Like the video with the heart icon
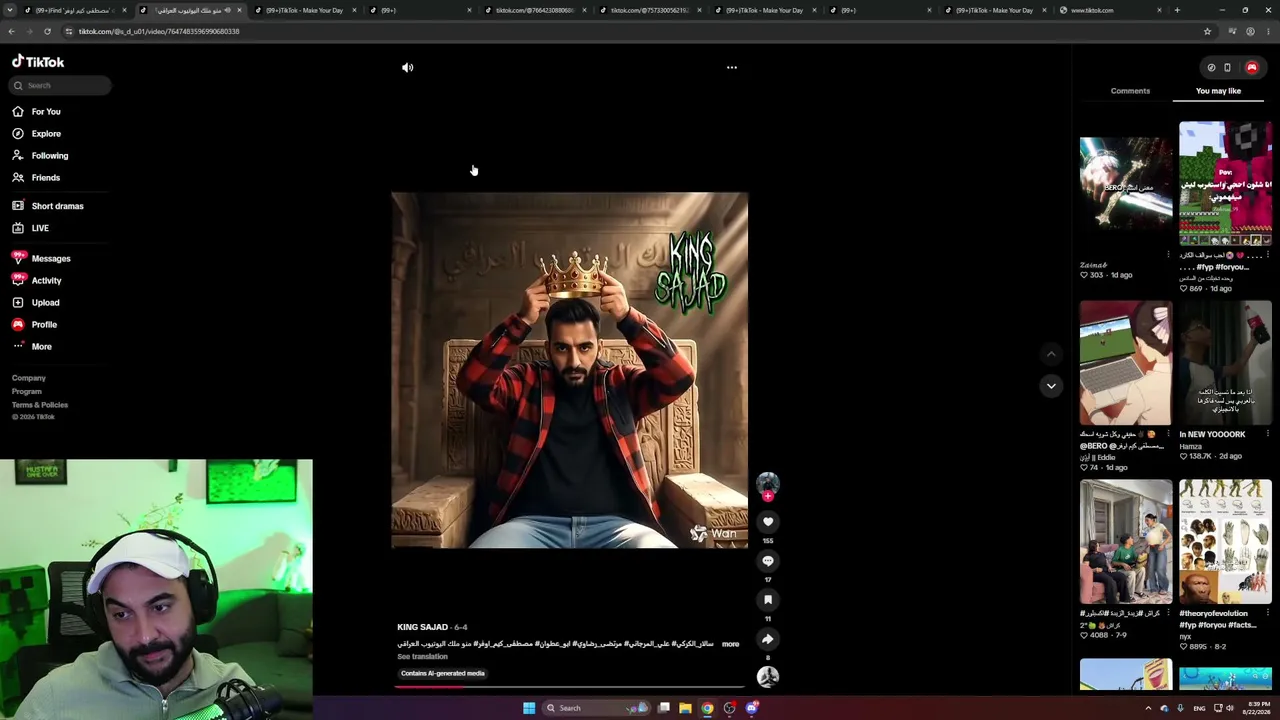Screen dimensions: 1280x720 pyautogui.click(x=768, y=521)
